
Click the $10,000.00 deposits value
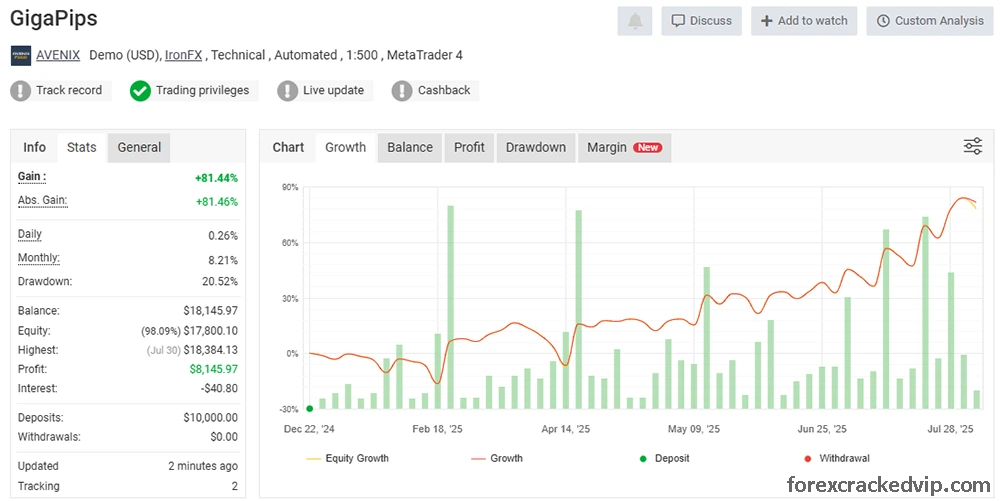click(x=210, y=418)
